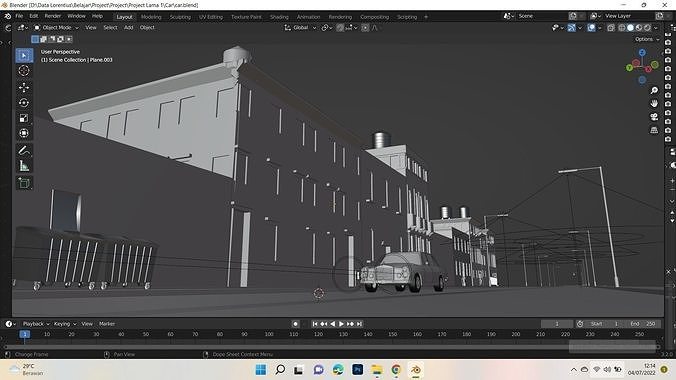The image size is (676, 380).
Task: Switch to rendered shading
Action: point(647,28)
